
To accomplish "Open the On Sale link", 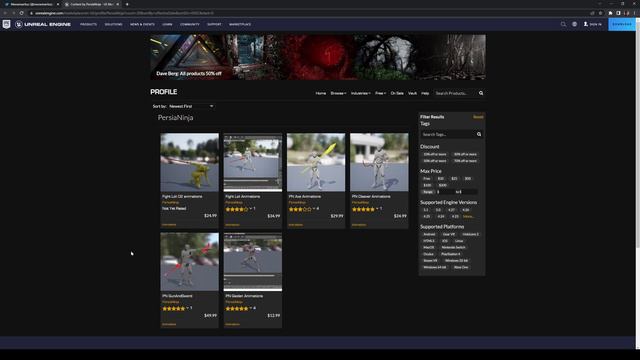I will point(397,93).
